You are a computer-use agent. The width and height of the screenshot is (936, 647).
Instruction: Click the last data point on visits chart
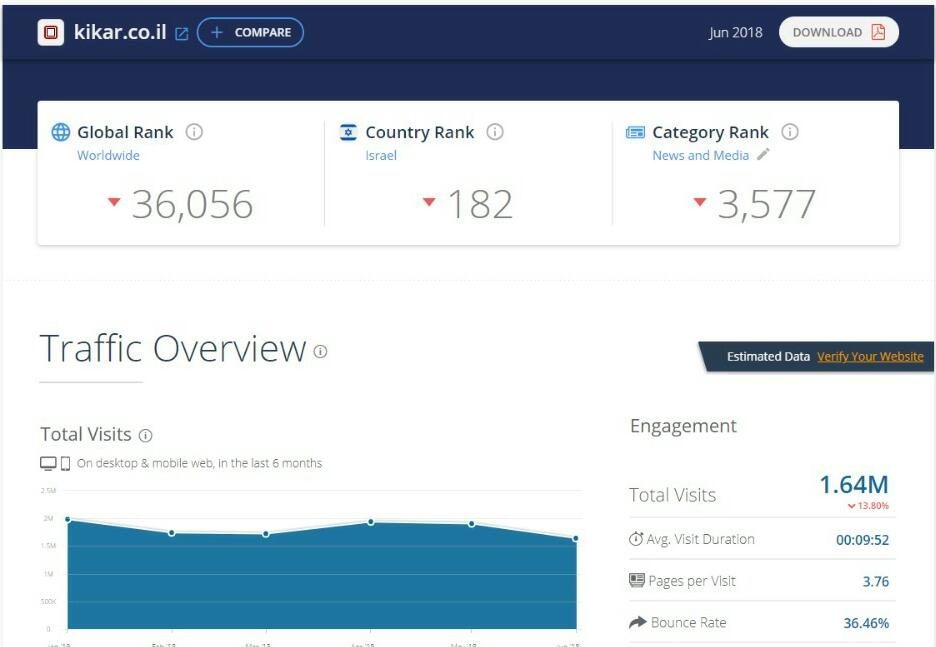(x=576, y=539)
